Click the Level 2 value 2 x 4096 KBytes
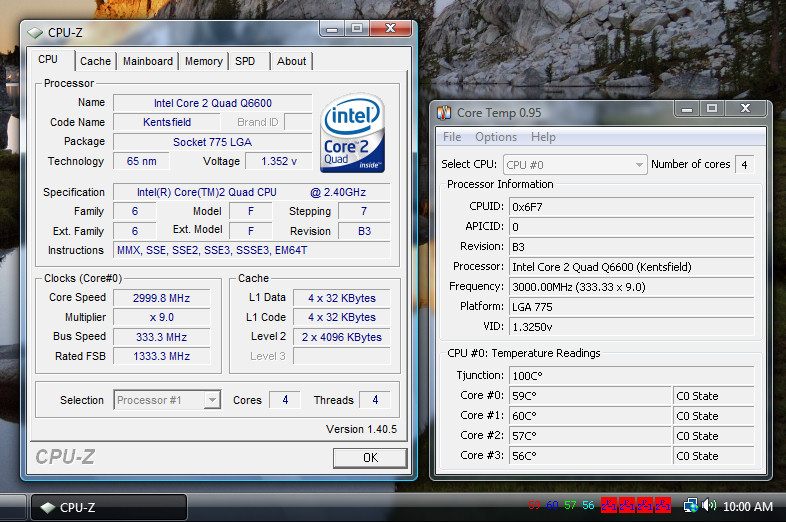The height and width of the screenshot is (522, 786). coord(342,337)
